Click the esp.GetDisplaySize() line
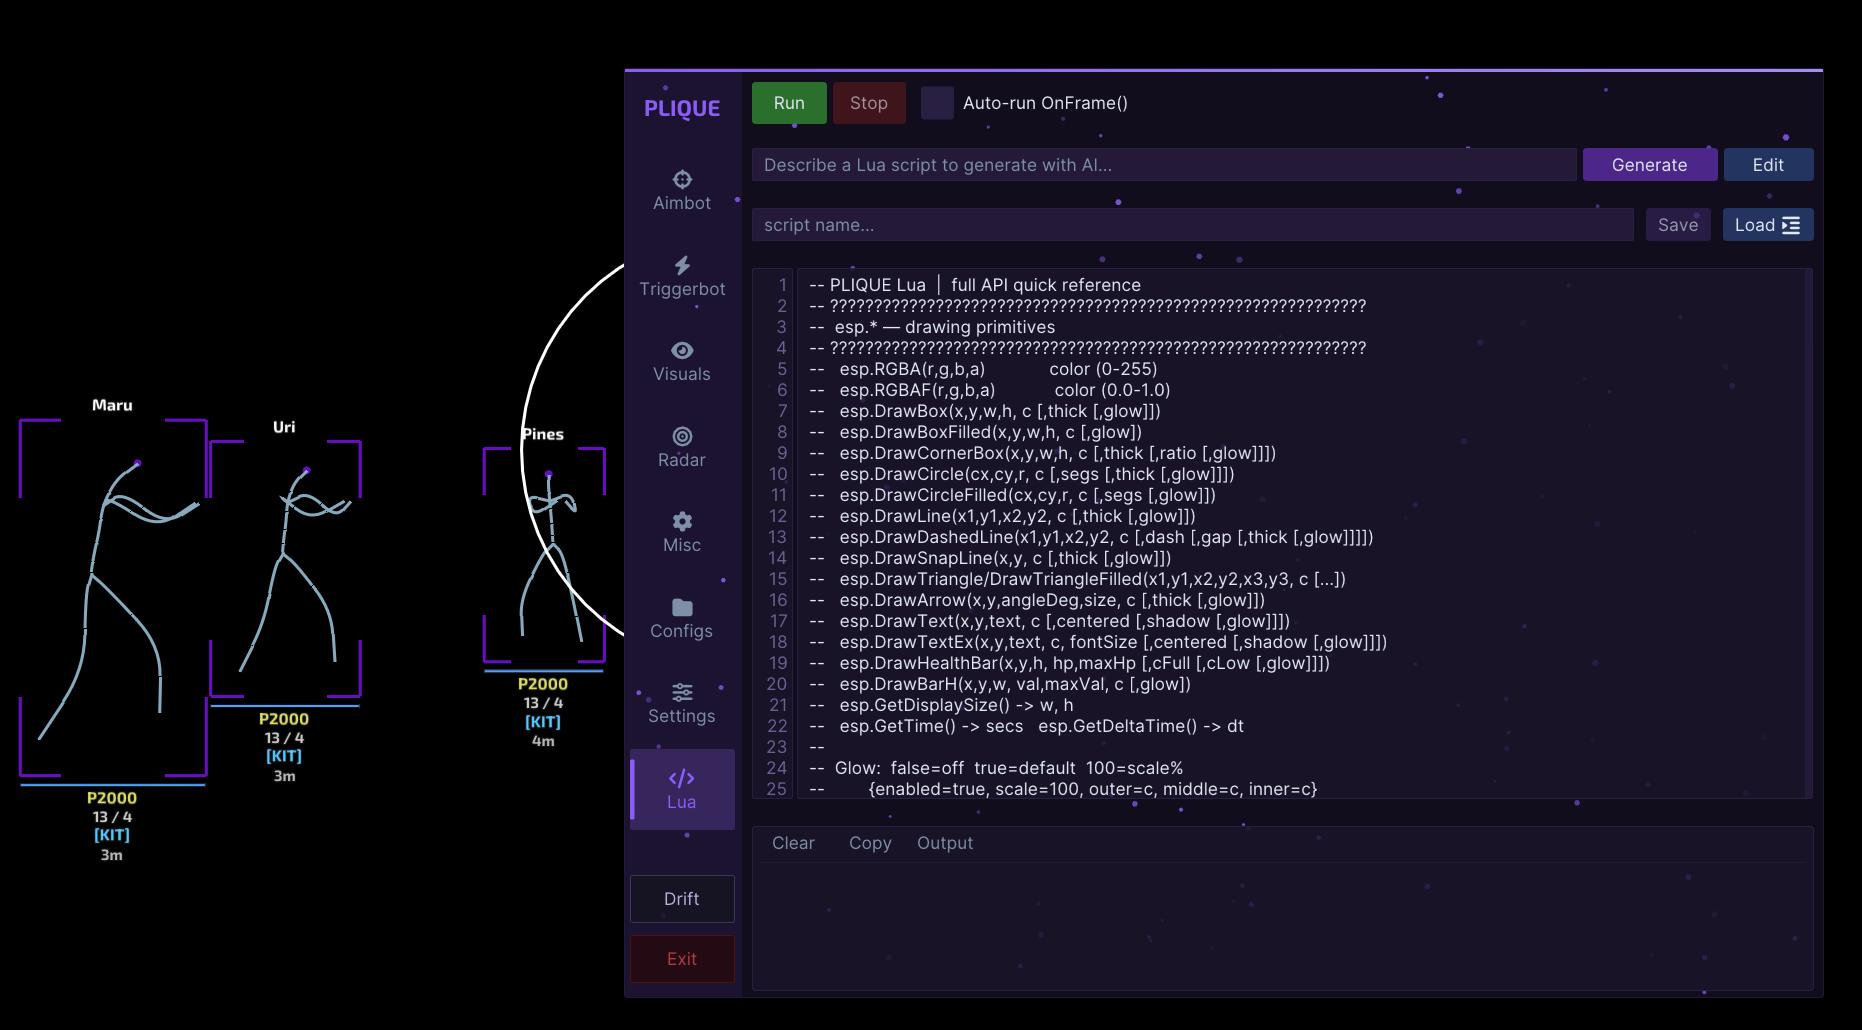1862x1030 pixels. point(941,705)
